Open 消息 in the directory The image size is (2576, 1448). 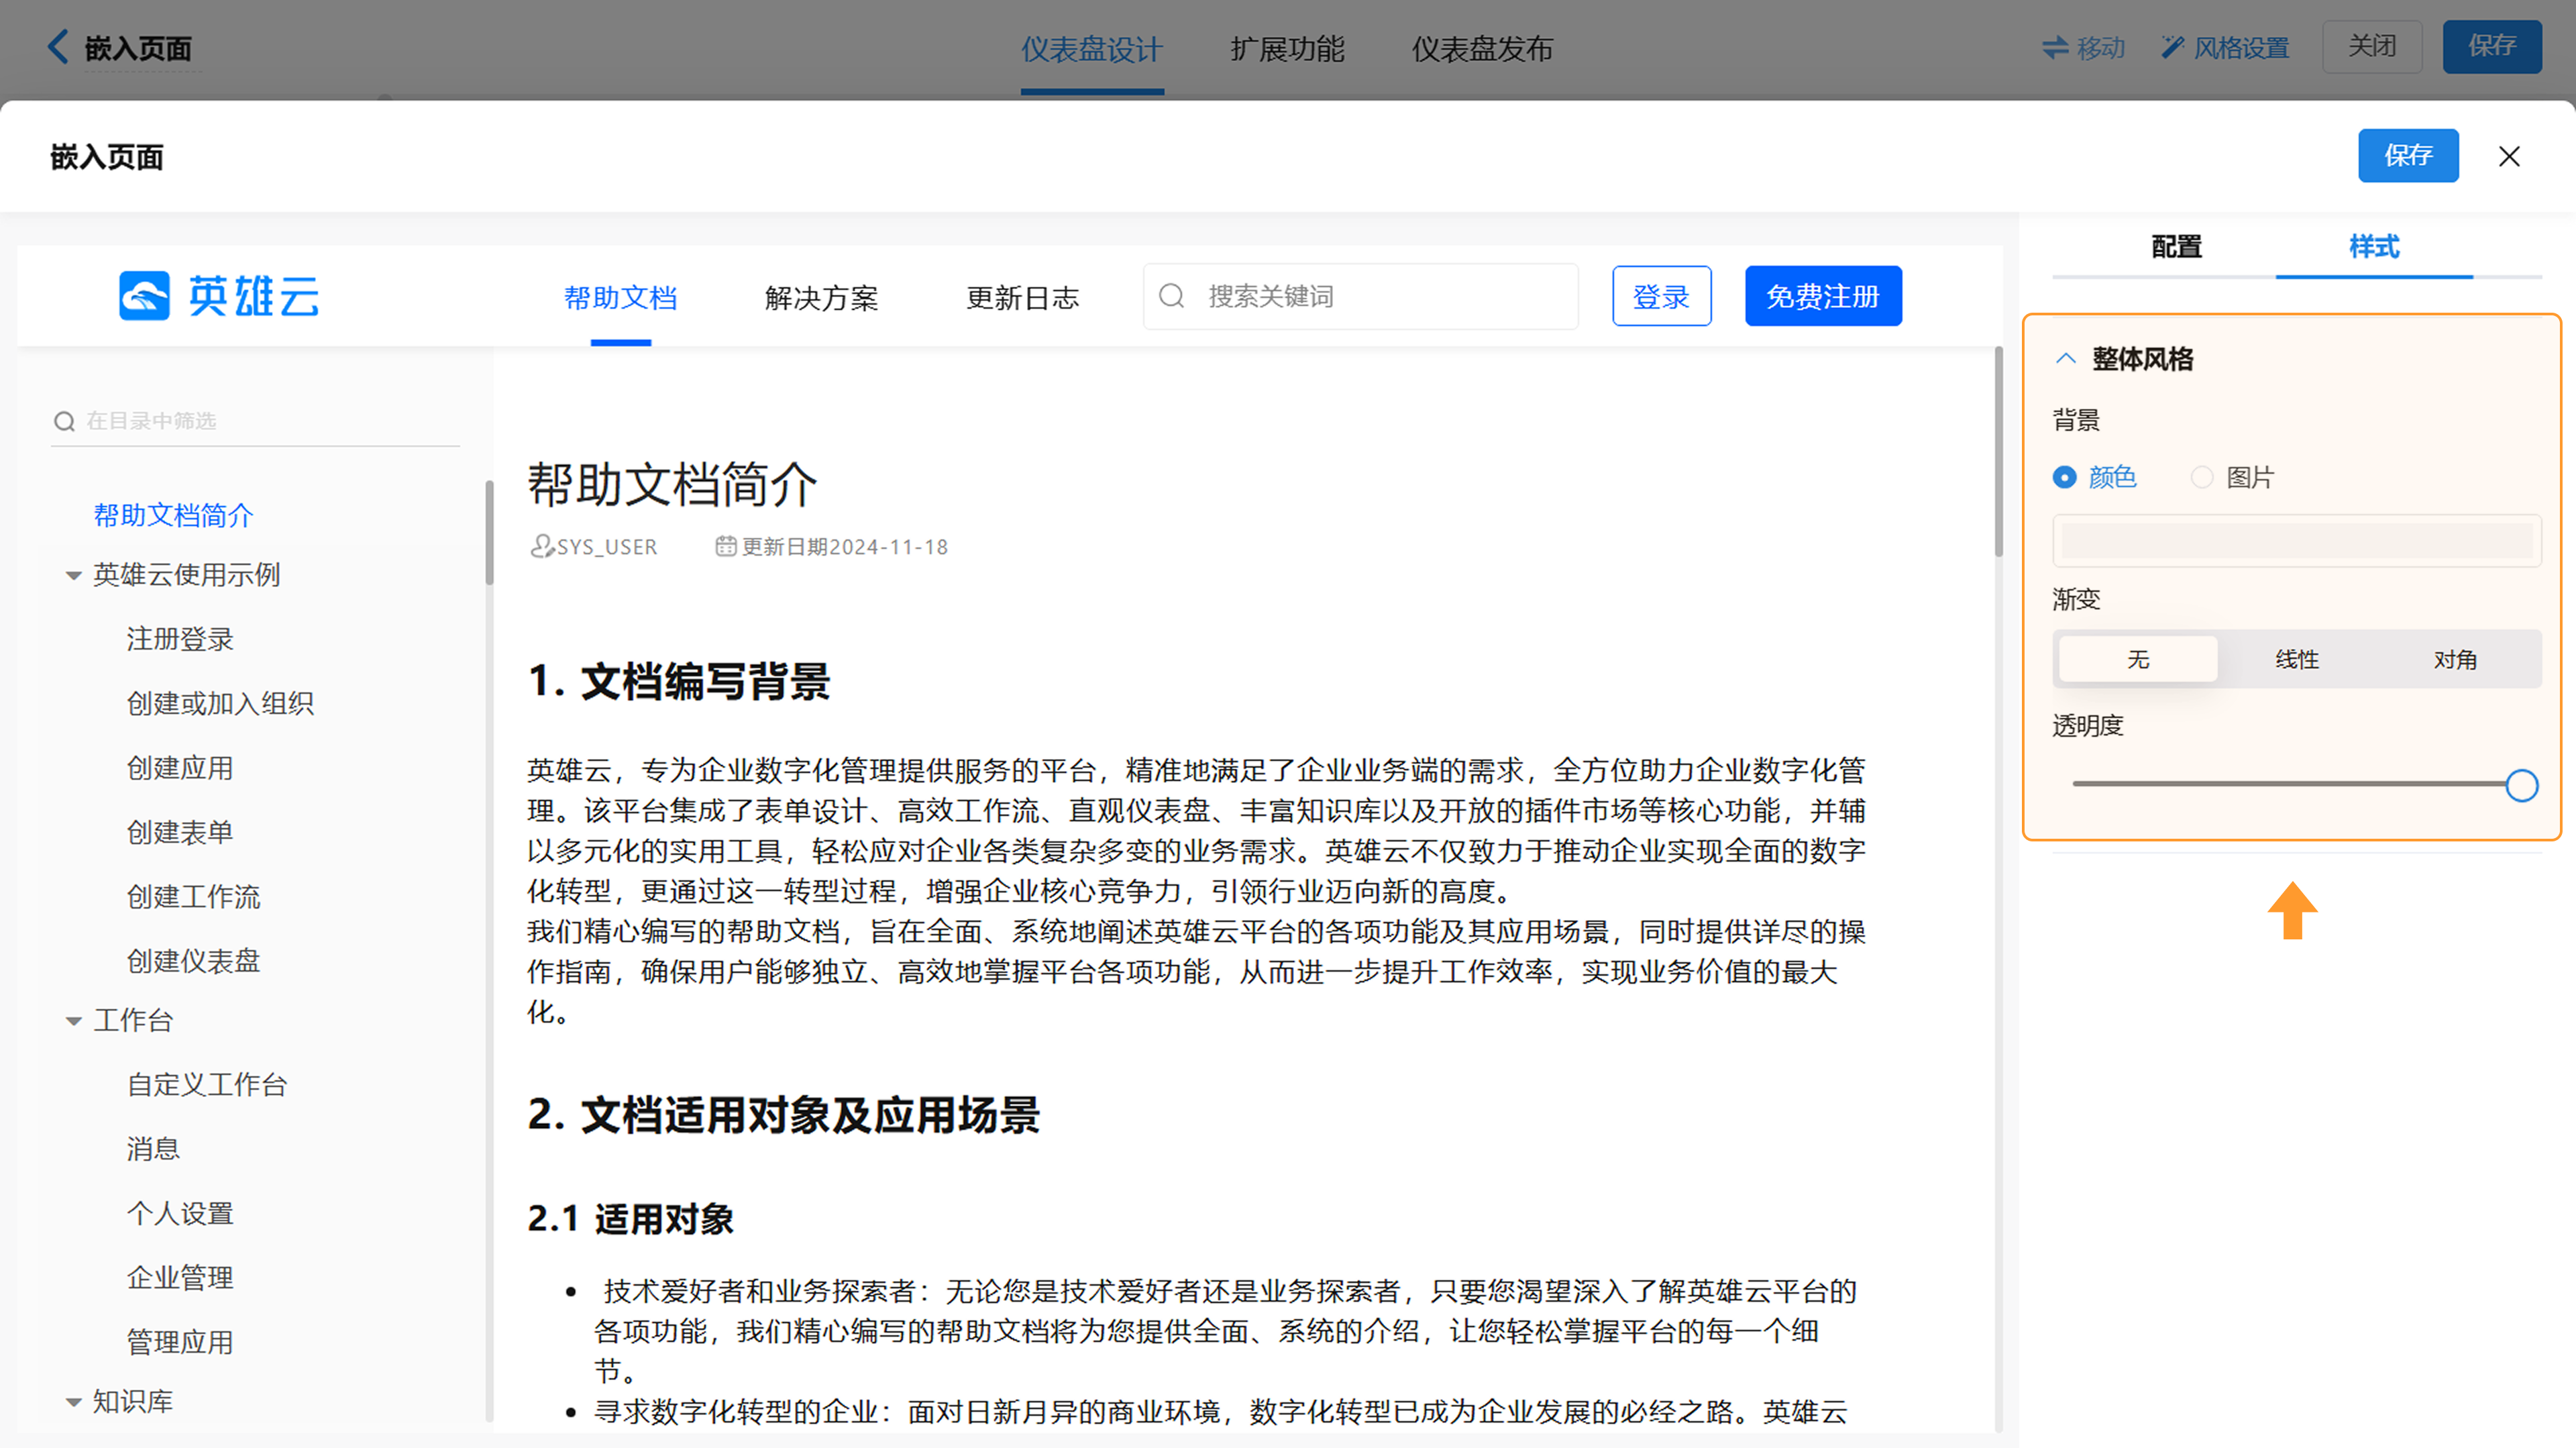click(x=153, y=1149)
